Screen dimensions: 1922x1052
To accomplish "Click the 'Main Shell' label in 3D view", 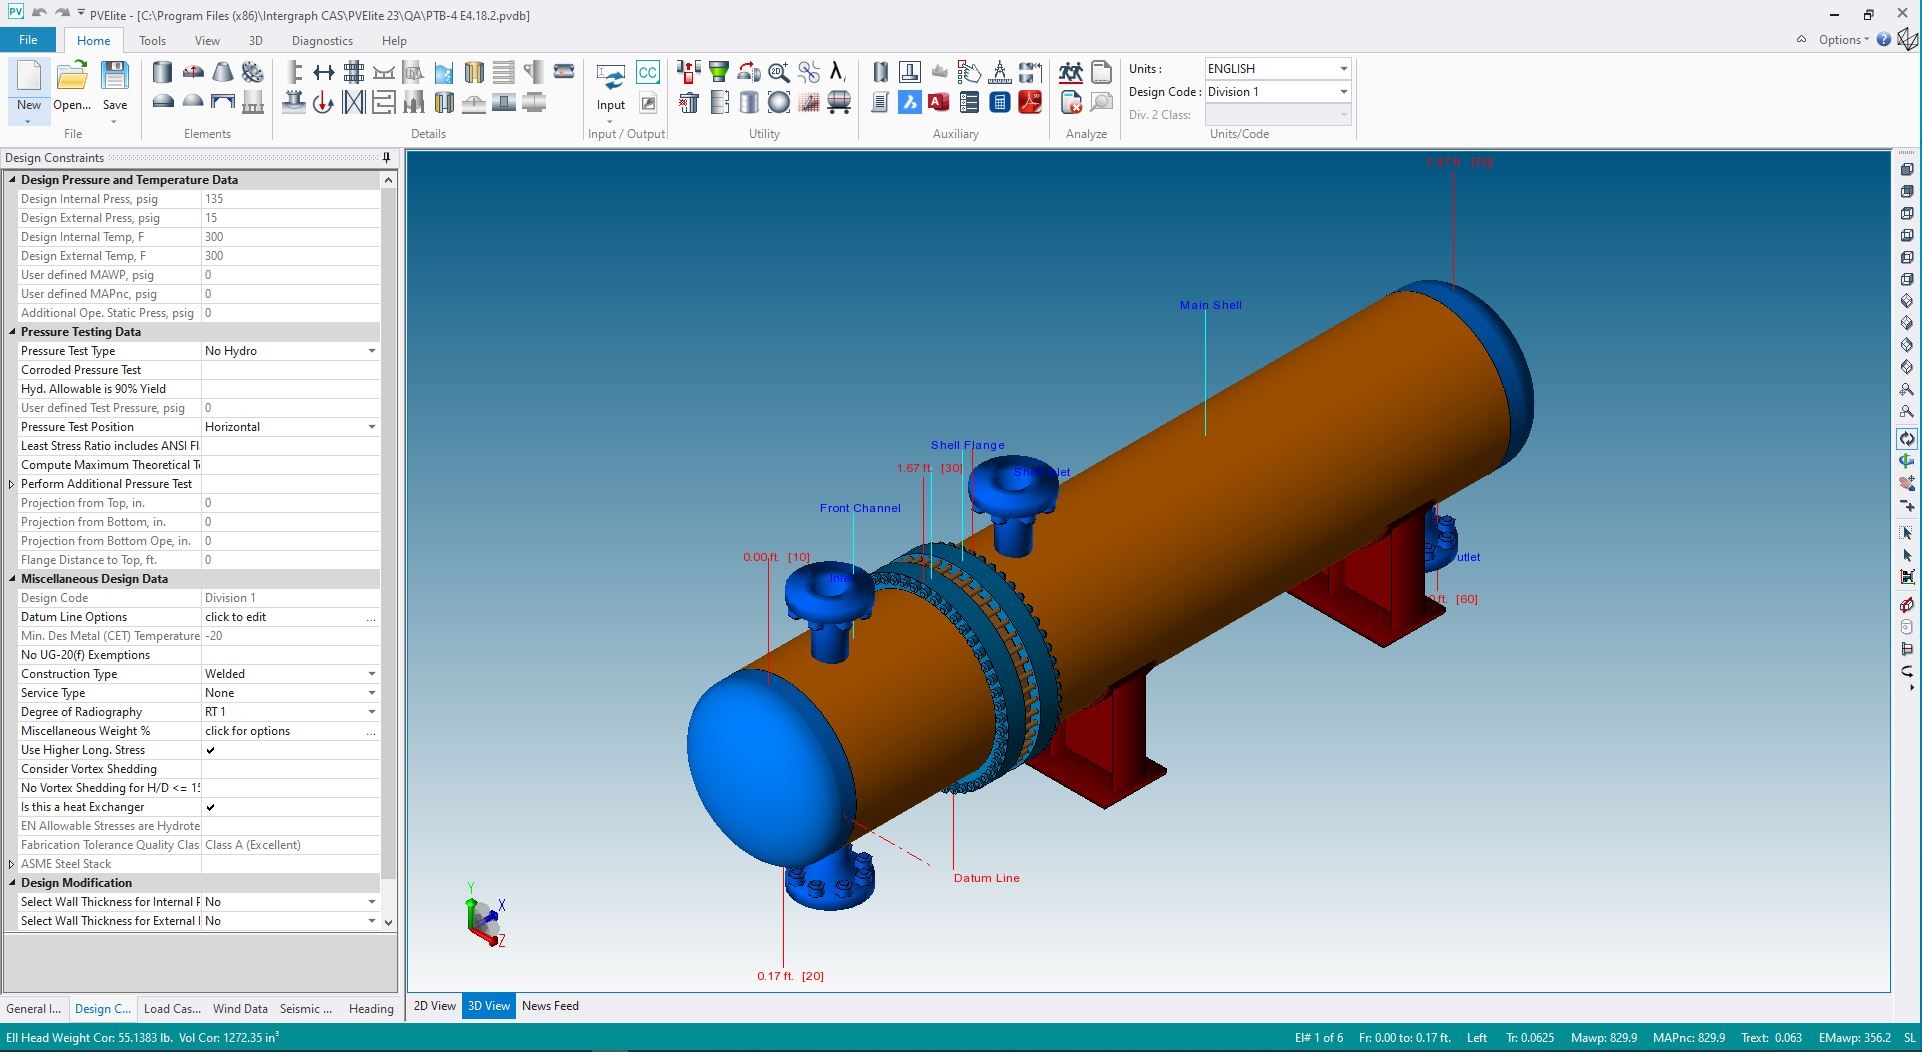I will (x=1210, y=305).
